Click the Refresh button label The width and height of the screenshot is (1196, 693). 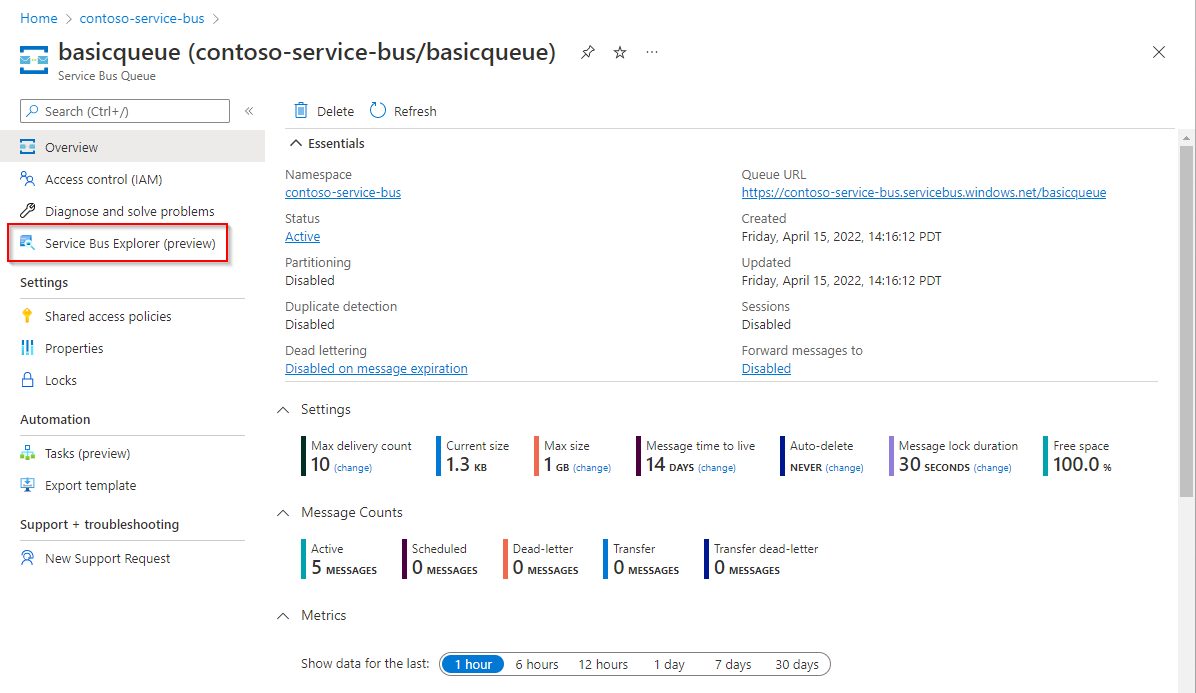(x=415, y=111)
